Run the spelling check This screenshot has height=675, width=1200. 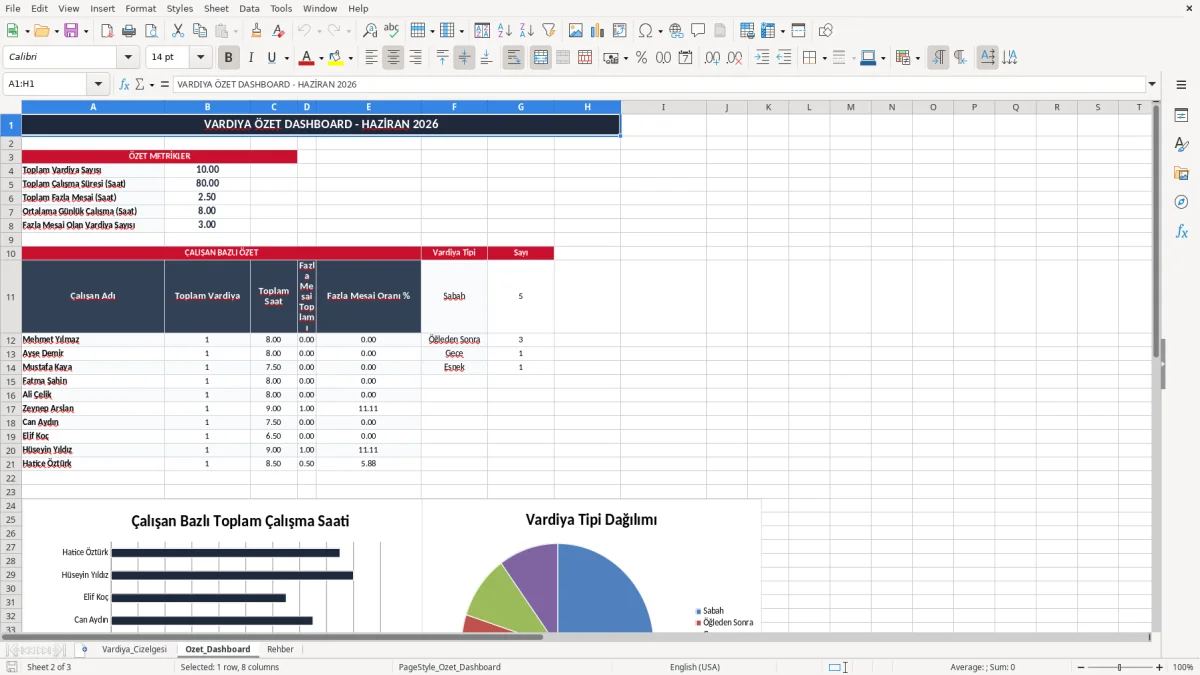(x=392, y=31)
